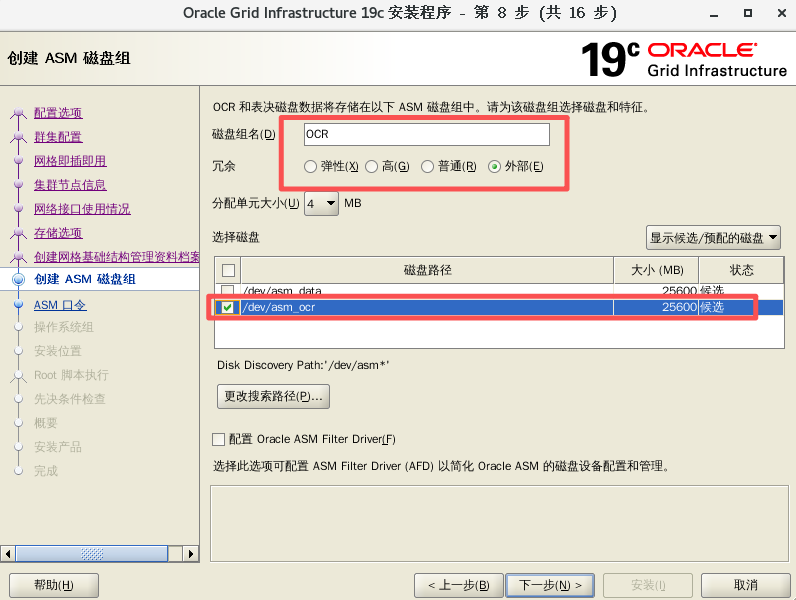
Task: Uncheck the /dev/asm_ocr disk checkbox
Action: point(227,307)
